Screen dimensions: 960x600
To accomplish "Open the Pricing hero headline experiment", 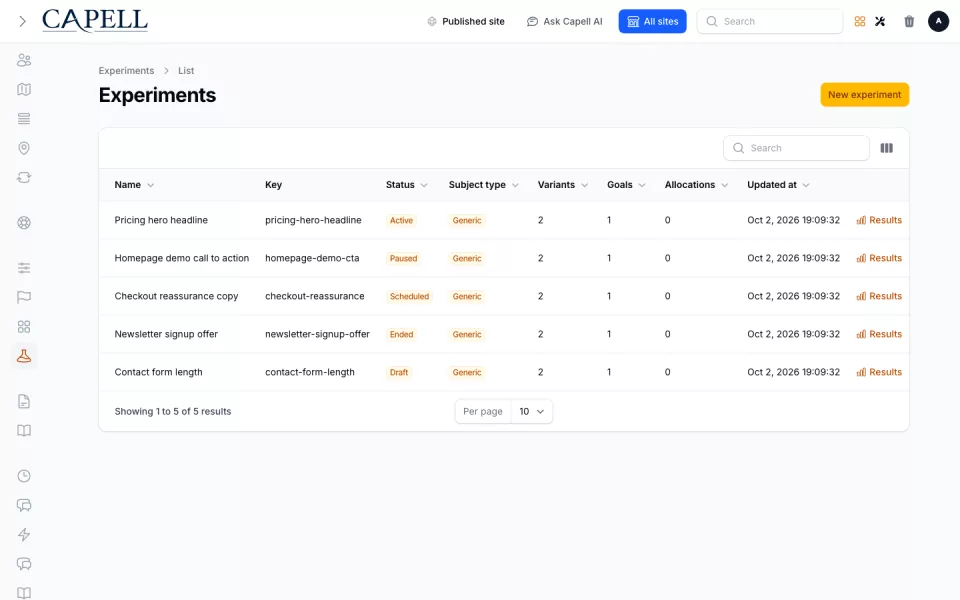I will click(161, 220).
